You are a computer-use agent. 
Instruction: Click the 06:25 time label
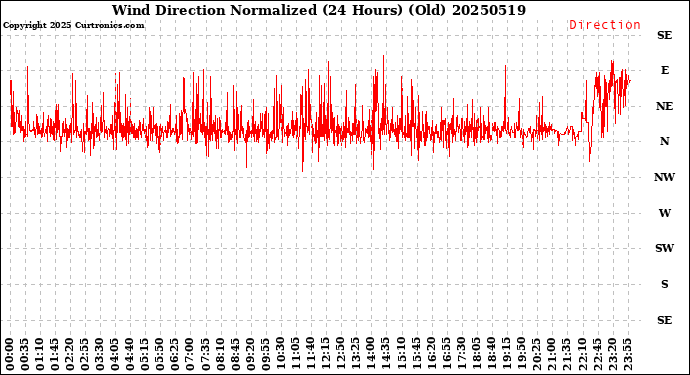175,355
